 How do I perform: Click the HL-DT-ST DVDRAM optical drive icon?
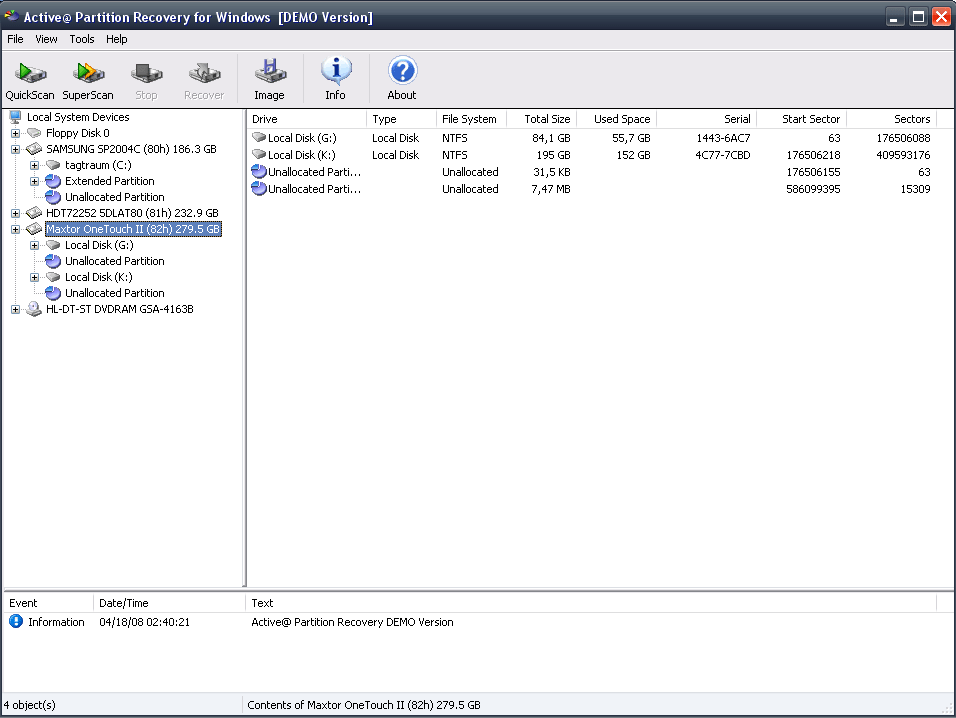pyautogui.click(x=34, y=309)
